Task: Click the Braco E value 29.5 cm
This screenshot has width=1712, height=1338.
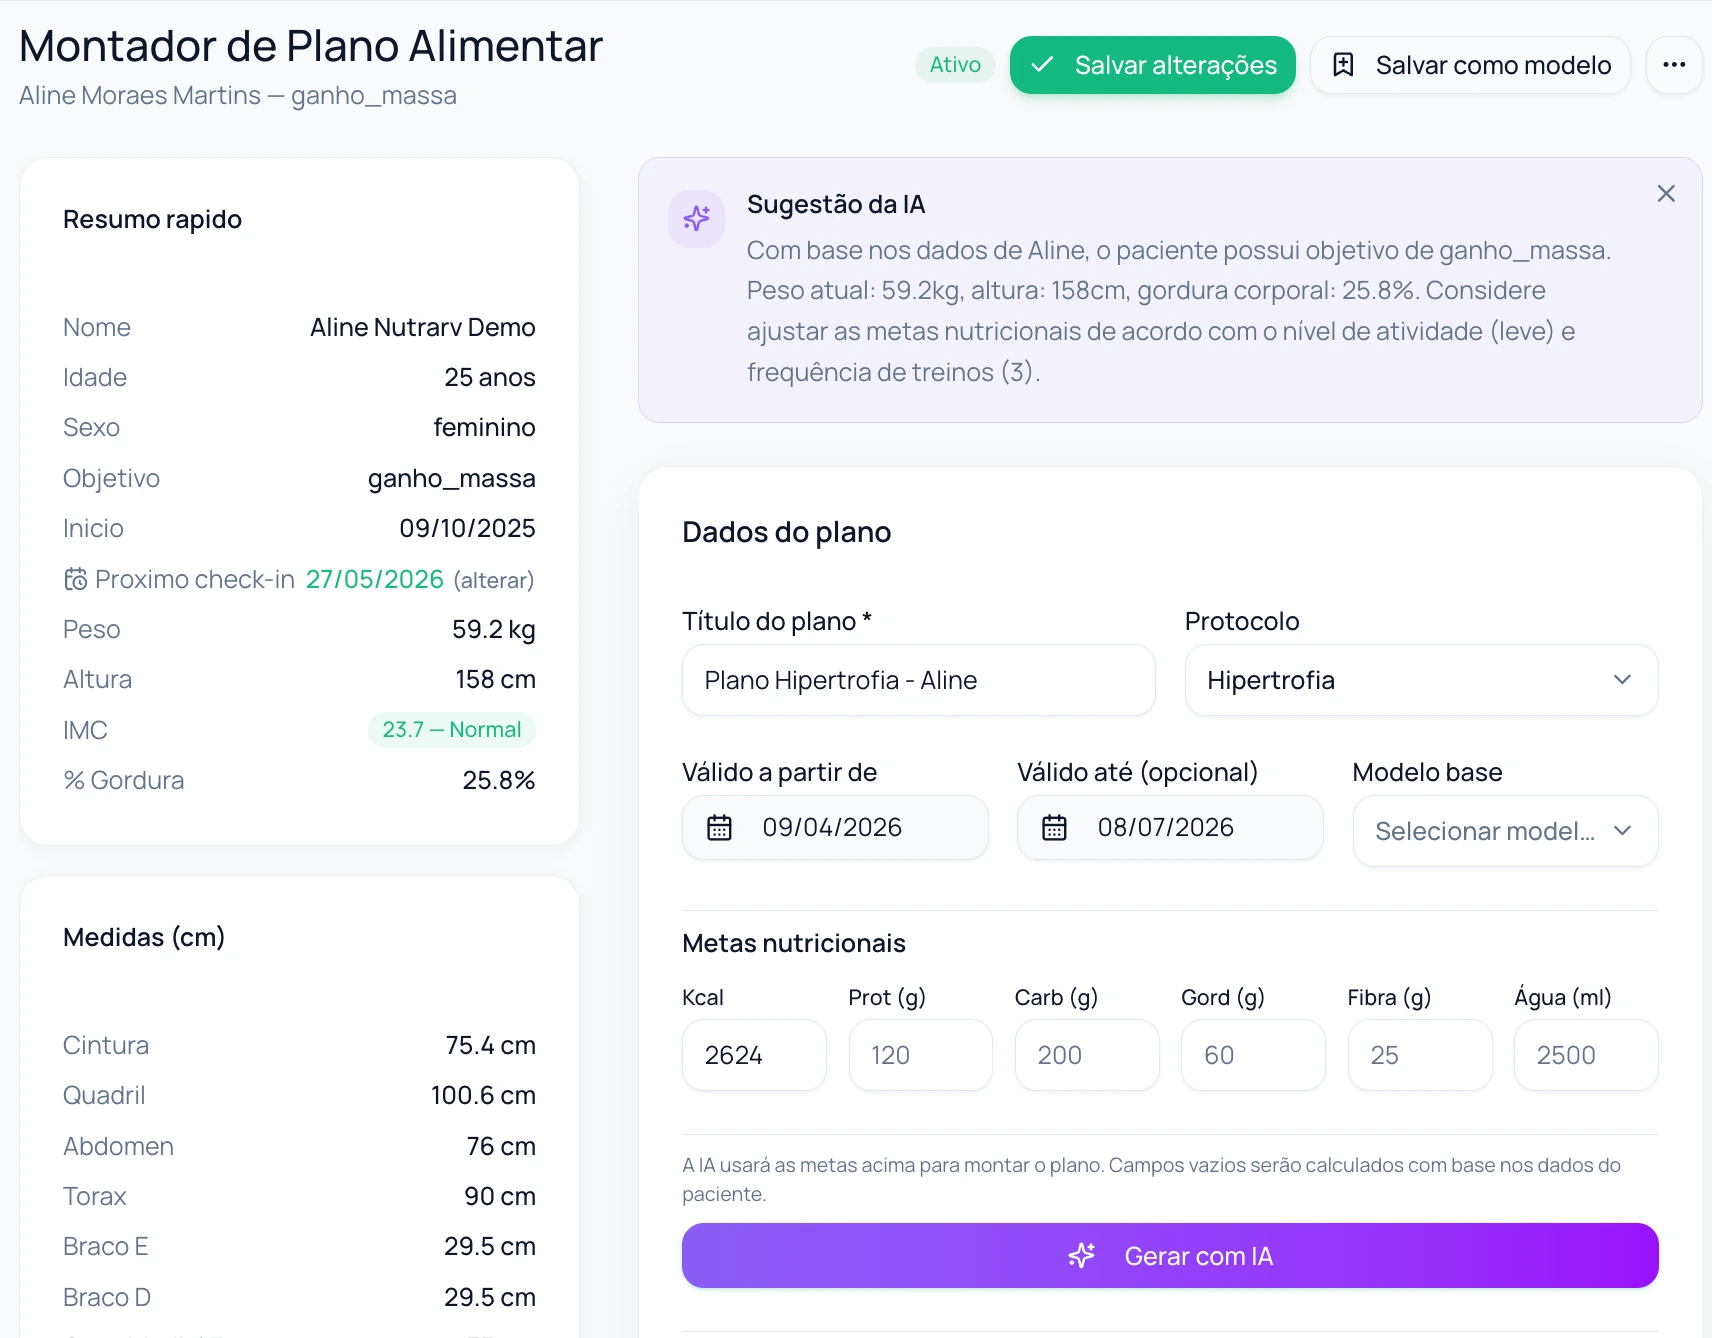Action: 490,1247
